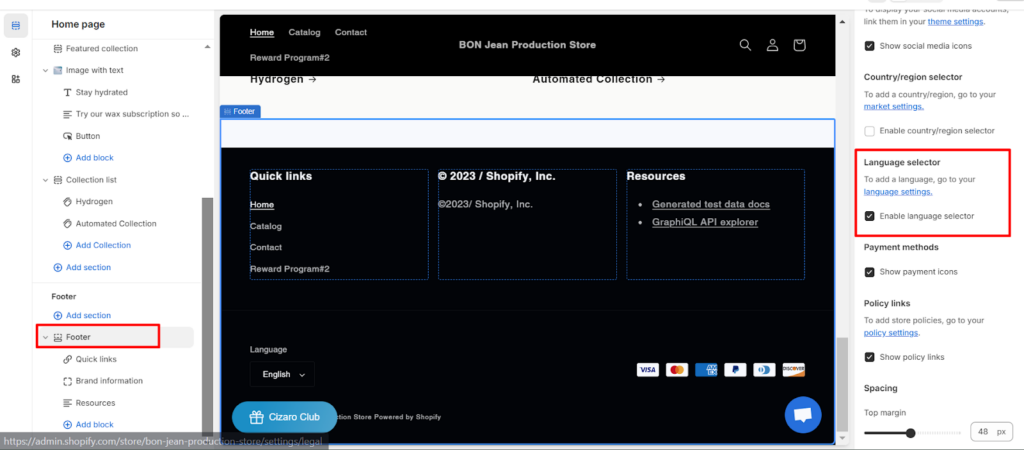Screen dimensions: 1024x450
Task: Disable the Show social media icons checkbox
Action: pyautogui.click(x=870, y=46)
